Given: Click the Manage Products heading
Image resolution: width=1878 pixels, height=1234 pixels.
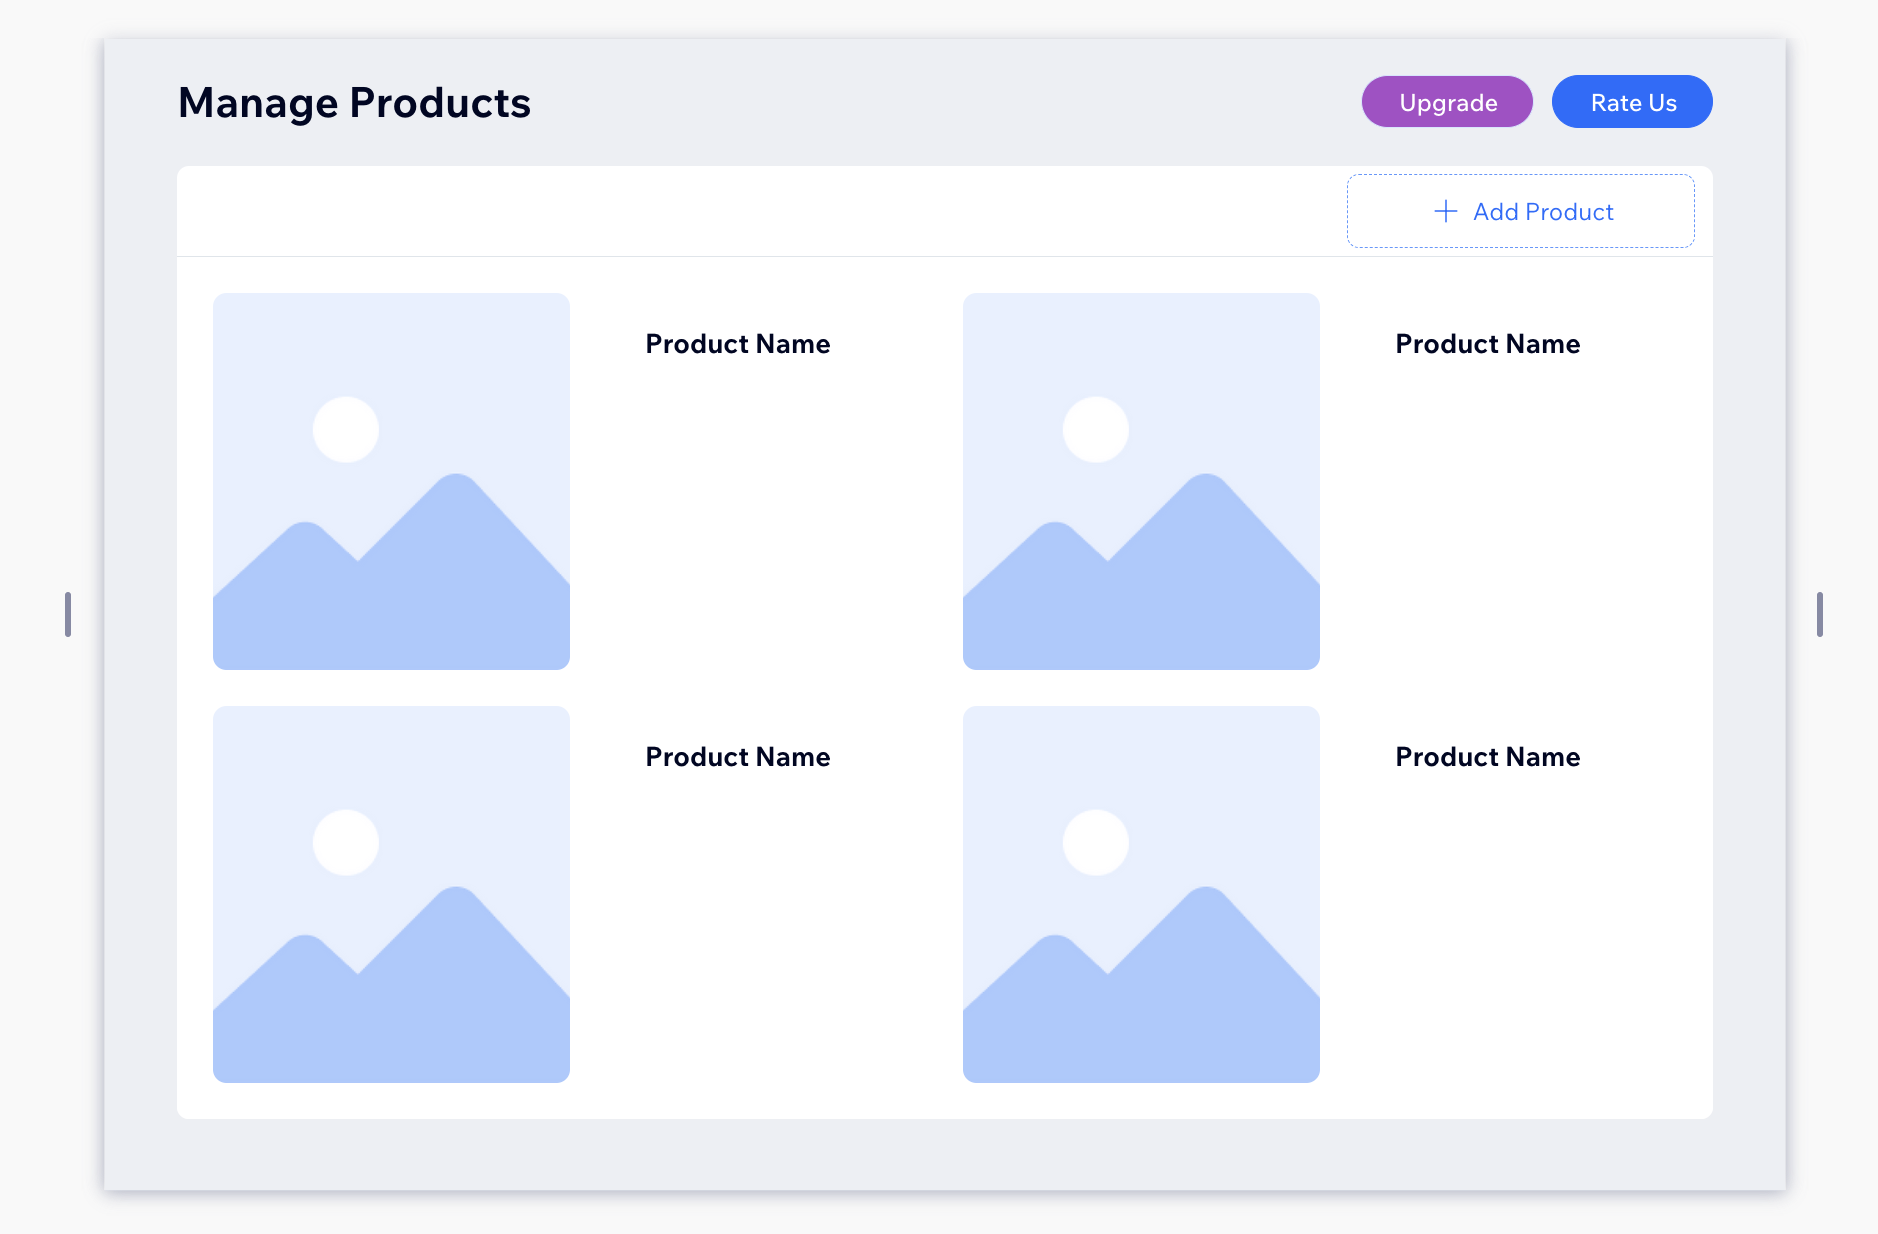Looking at the screenshot, I should (354, 103).
